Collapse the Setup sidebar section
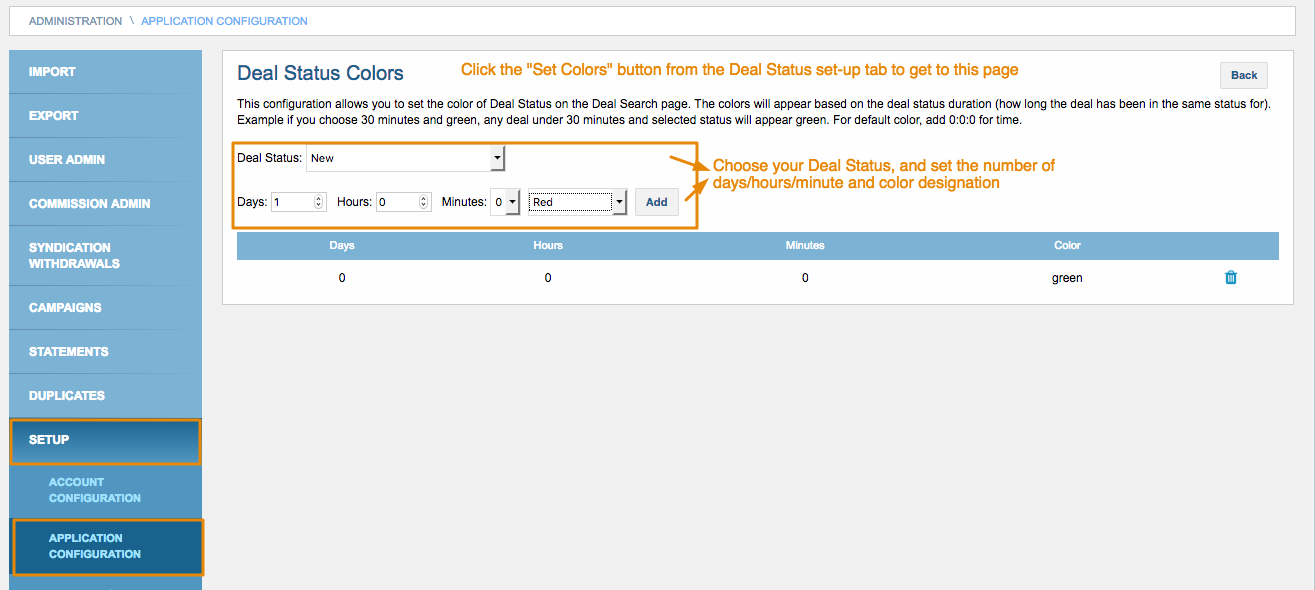 pos(105,441)
